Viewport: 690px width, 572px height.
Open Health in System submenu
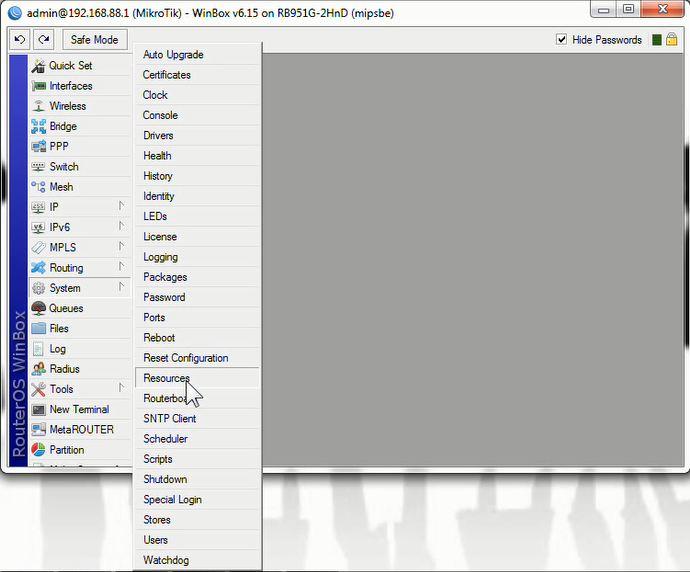[x=197, y=156]
